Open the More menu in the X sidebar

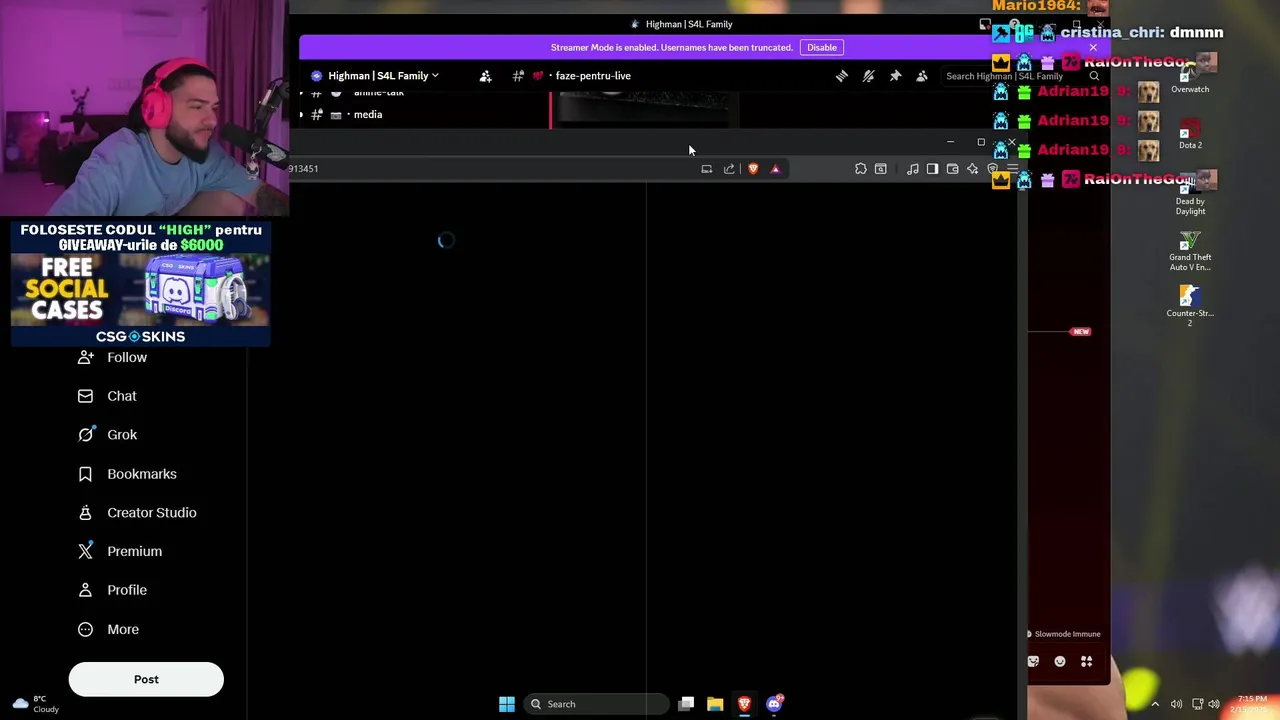(x=108, y=629)
